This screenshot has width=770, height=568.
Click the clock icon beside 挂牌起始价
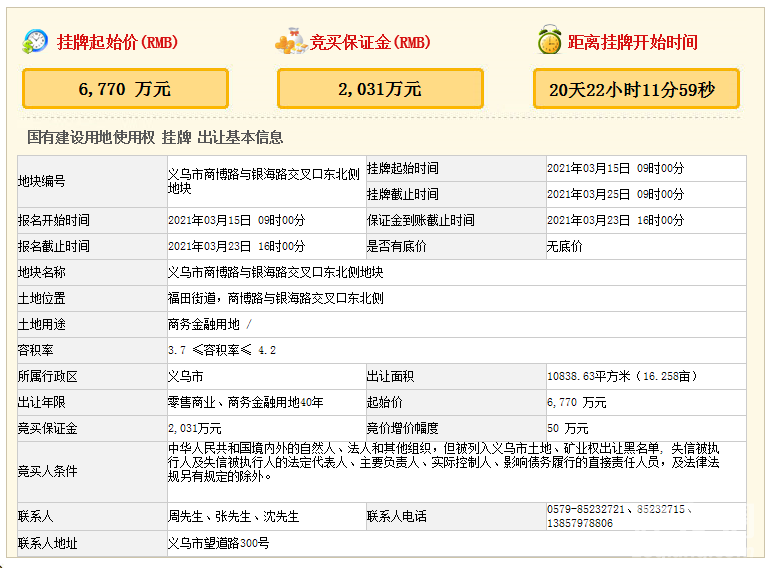pos(36,41)
